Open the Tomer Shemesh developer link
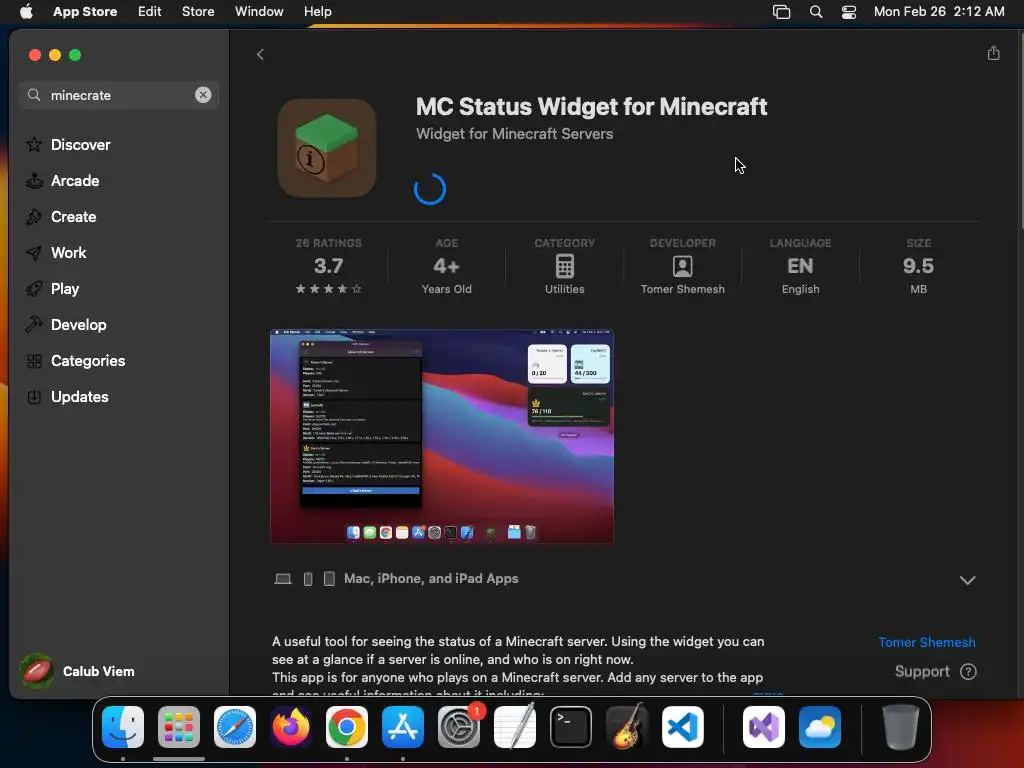1024x768 pixels. (927, 642)
